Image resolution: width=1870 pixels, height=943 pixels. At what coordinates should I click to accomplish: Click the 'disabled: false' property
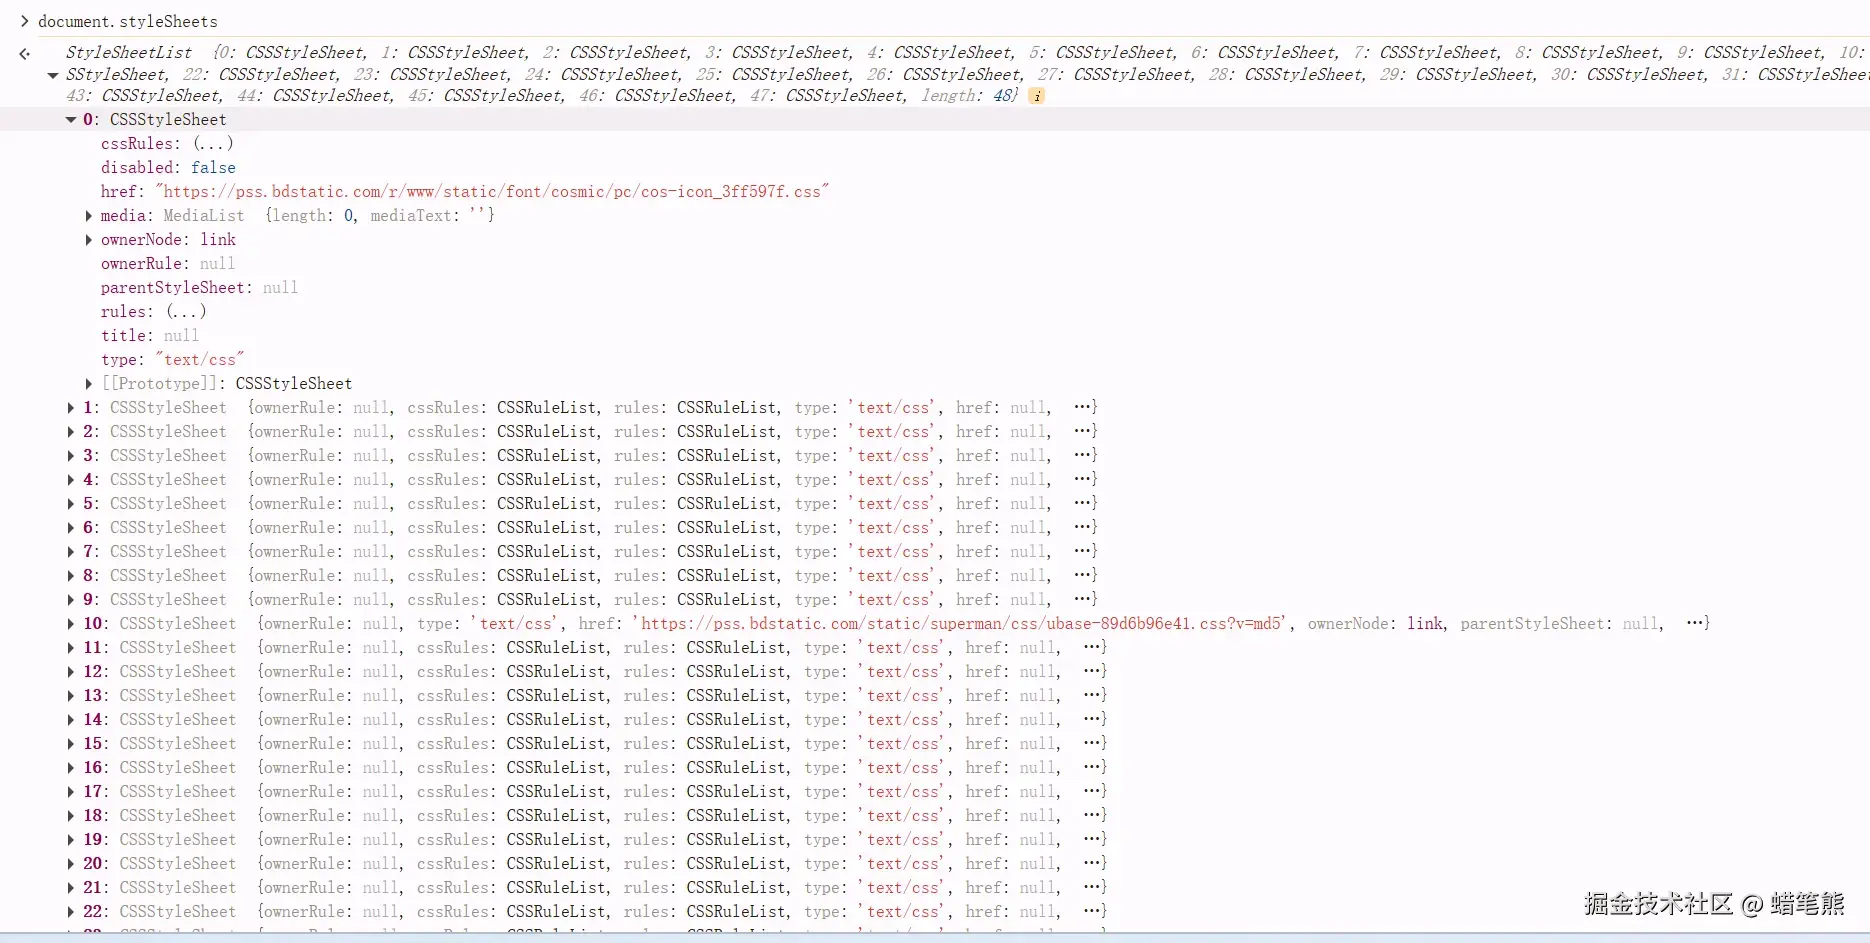pos(168,168)
